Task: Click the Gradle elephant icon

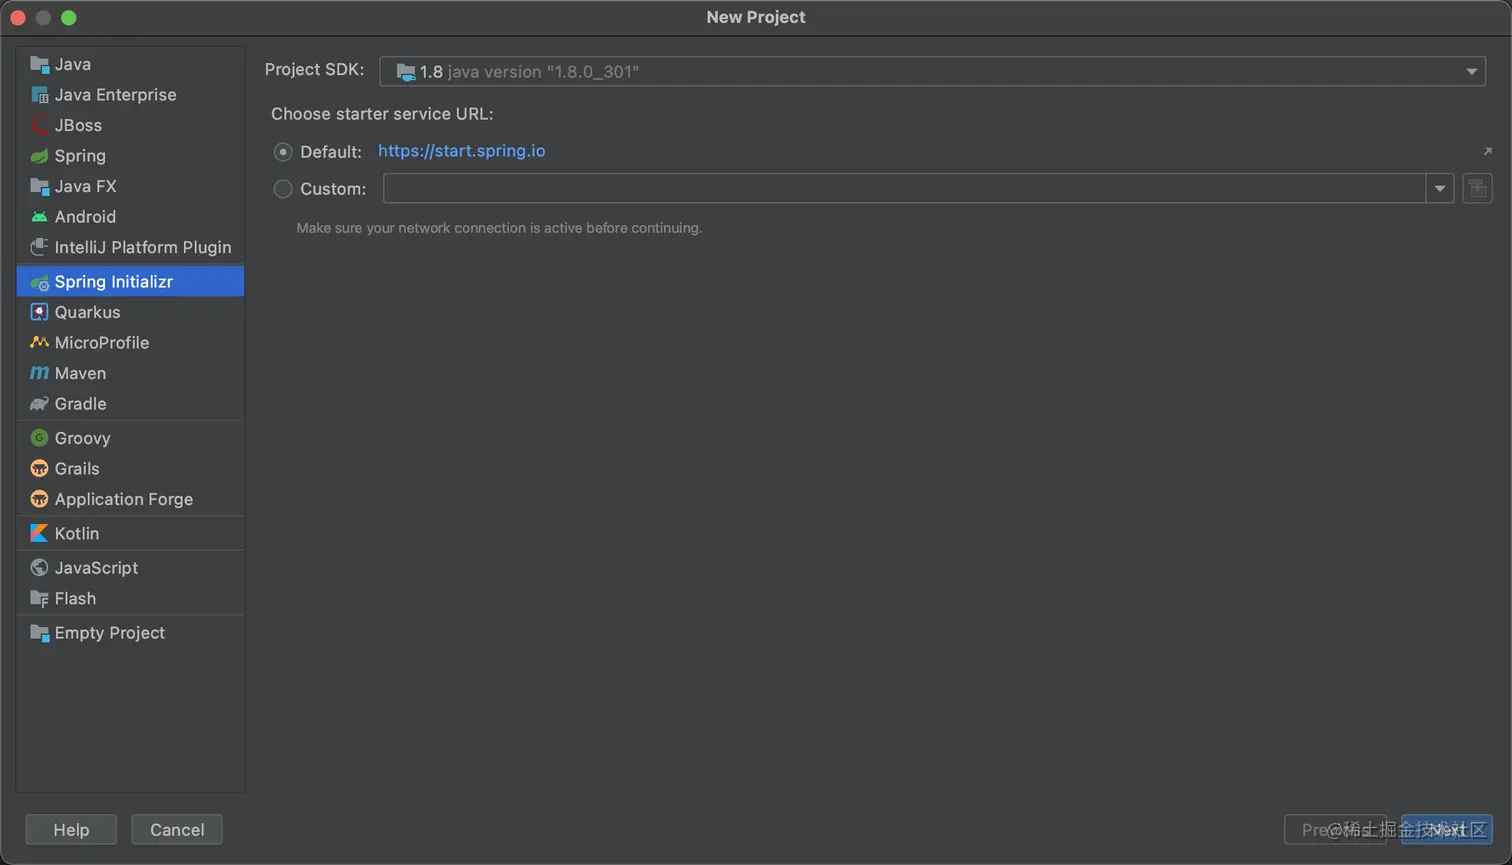Action: (39, 404)
